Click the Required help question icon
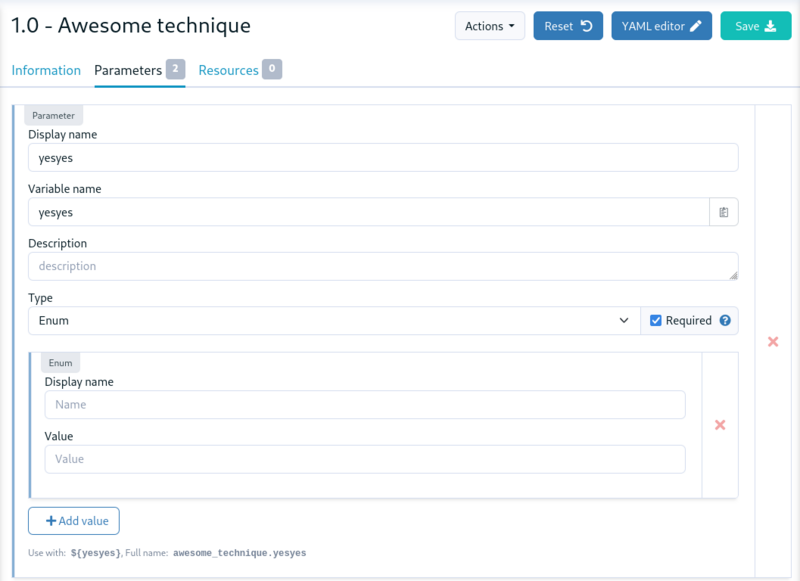 (725, 320)
